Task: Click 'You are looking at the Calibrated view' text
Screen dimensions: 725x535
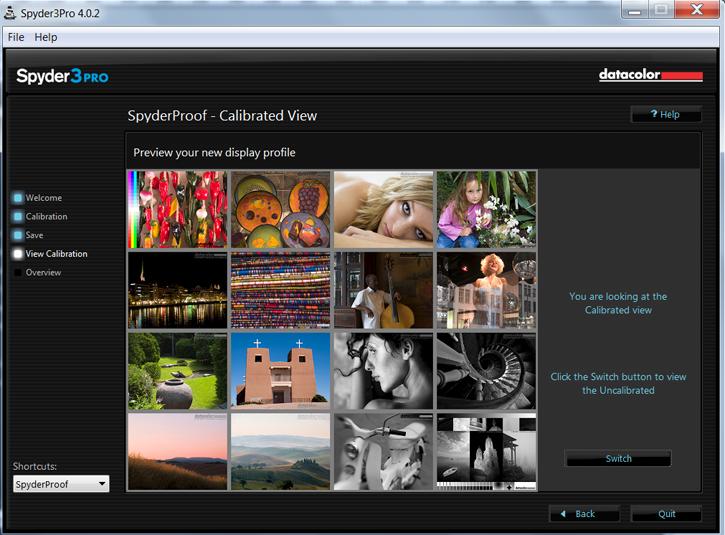Action: [x=618, y=303]
